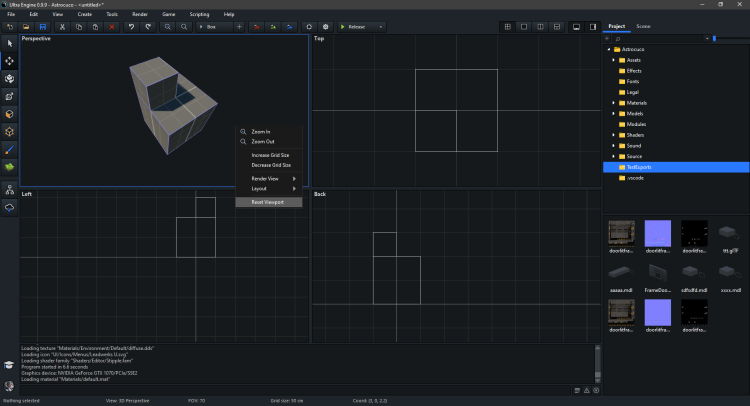750x406 pixels.
Task: Select the arrow pointer tool in left sidebar
Action: (x=10, y=44)
